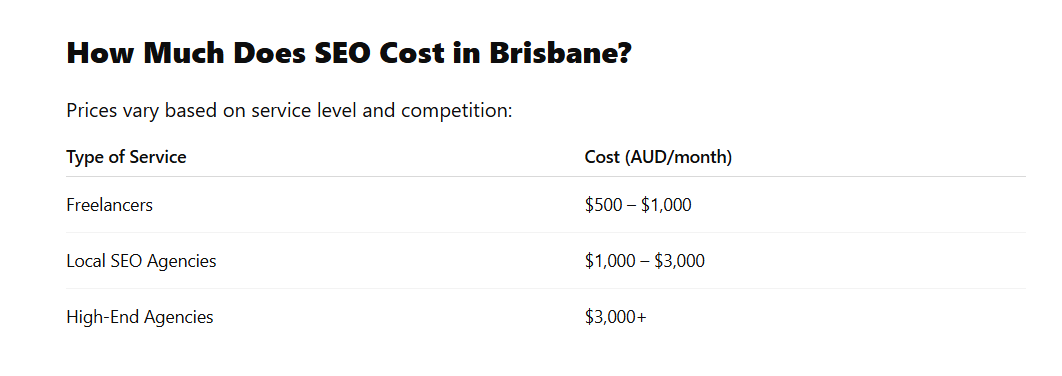Click the '$3,000' upper value in the Local SEO Agencies row
This screenshot has height=376, width=1062.
click(x=679, y=261)
